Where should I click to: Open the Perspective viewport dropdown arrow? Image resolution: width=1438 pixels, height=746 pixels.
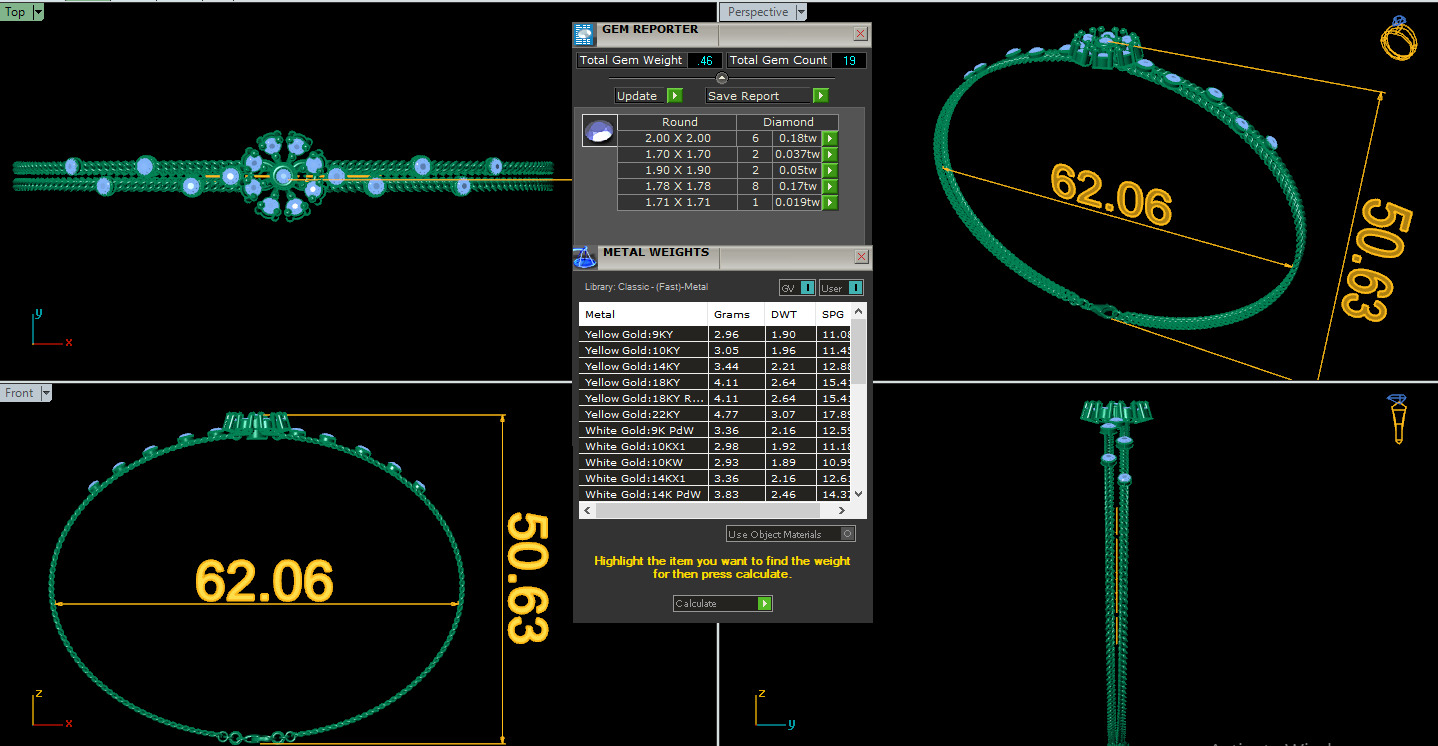click(x=800, y=12)
